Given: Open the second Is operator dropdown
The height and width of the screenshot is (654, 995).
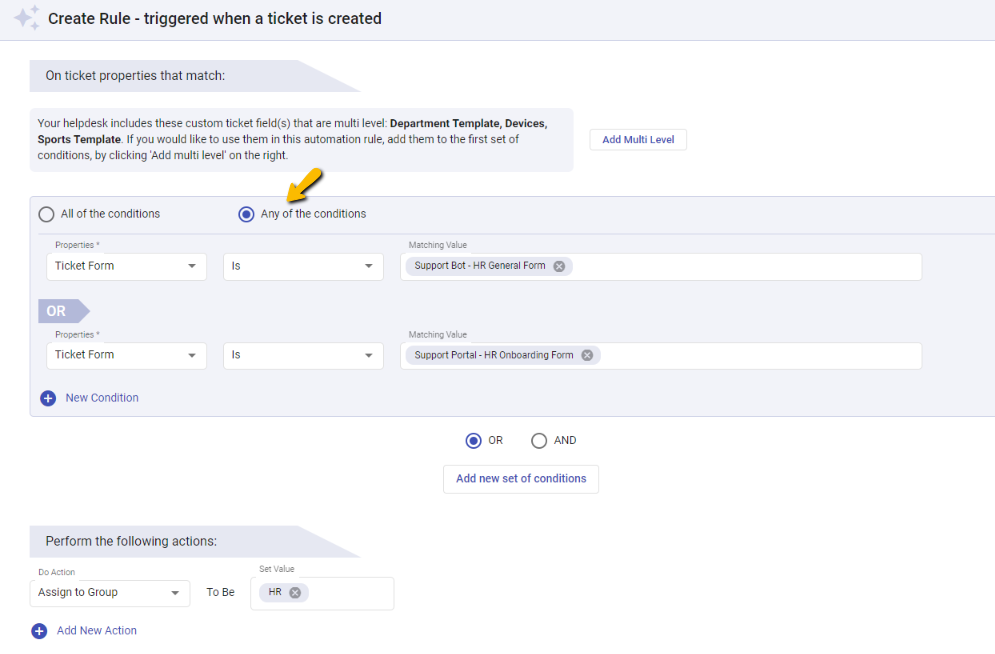Looking at the screenshot, I should (x=303, y=355).
